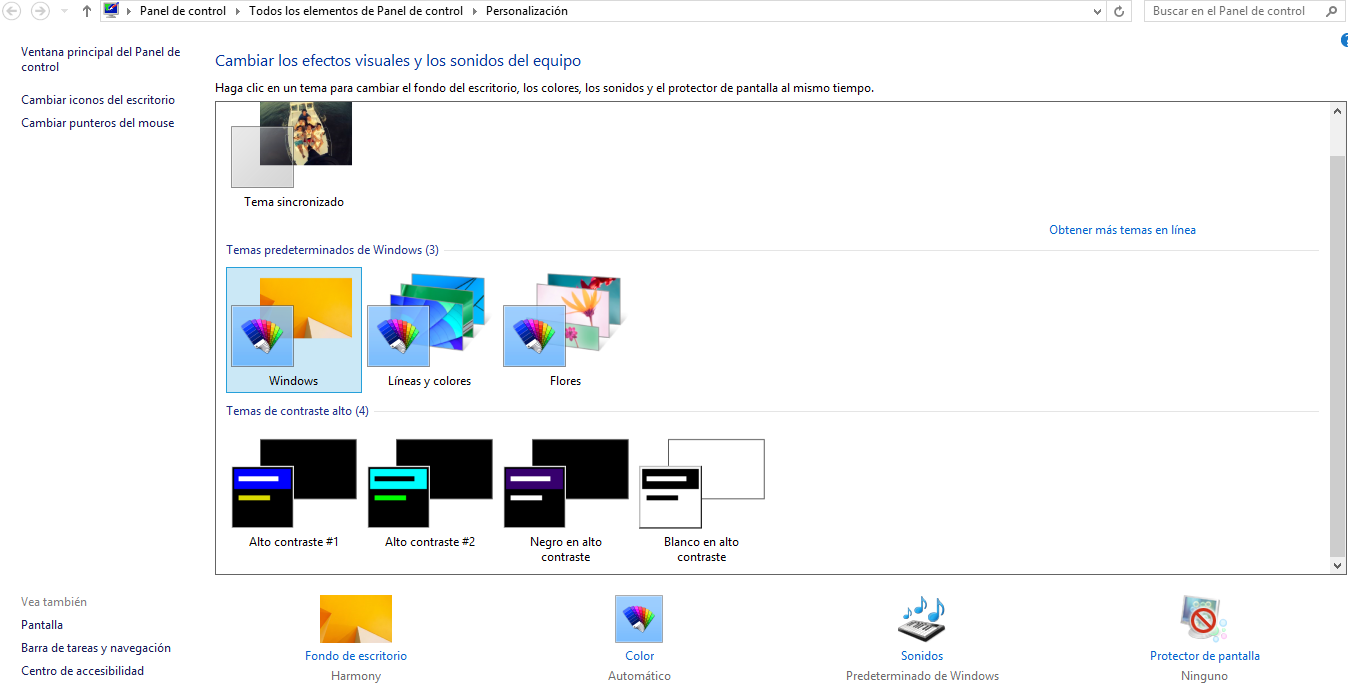The height and width of the screenshot is (696, 1348).
Task: Click the theme list scrollbar up arrow
Action: pos(1338,111)
